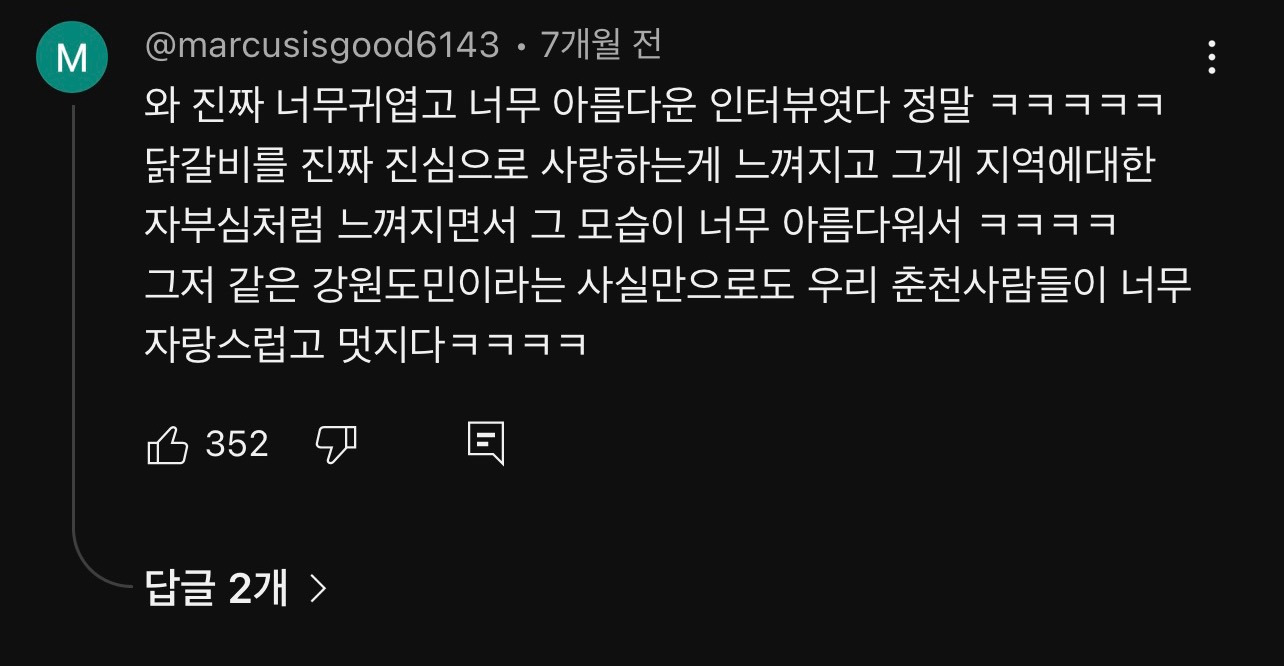Like the comment with the thumbs-up icon
1284x666 pixels.
coord(167,444)
